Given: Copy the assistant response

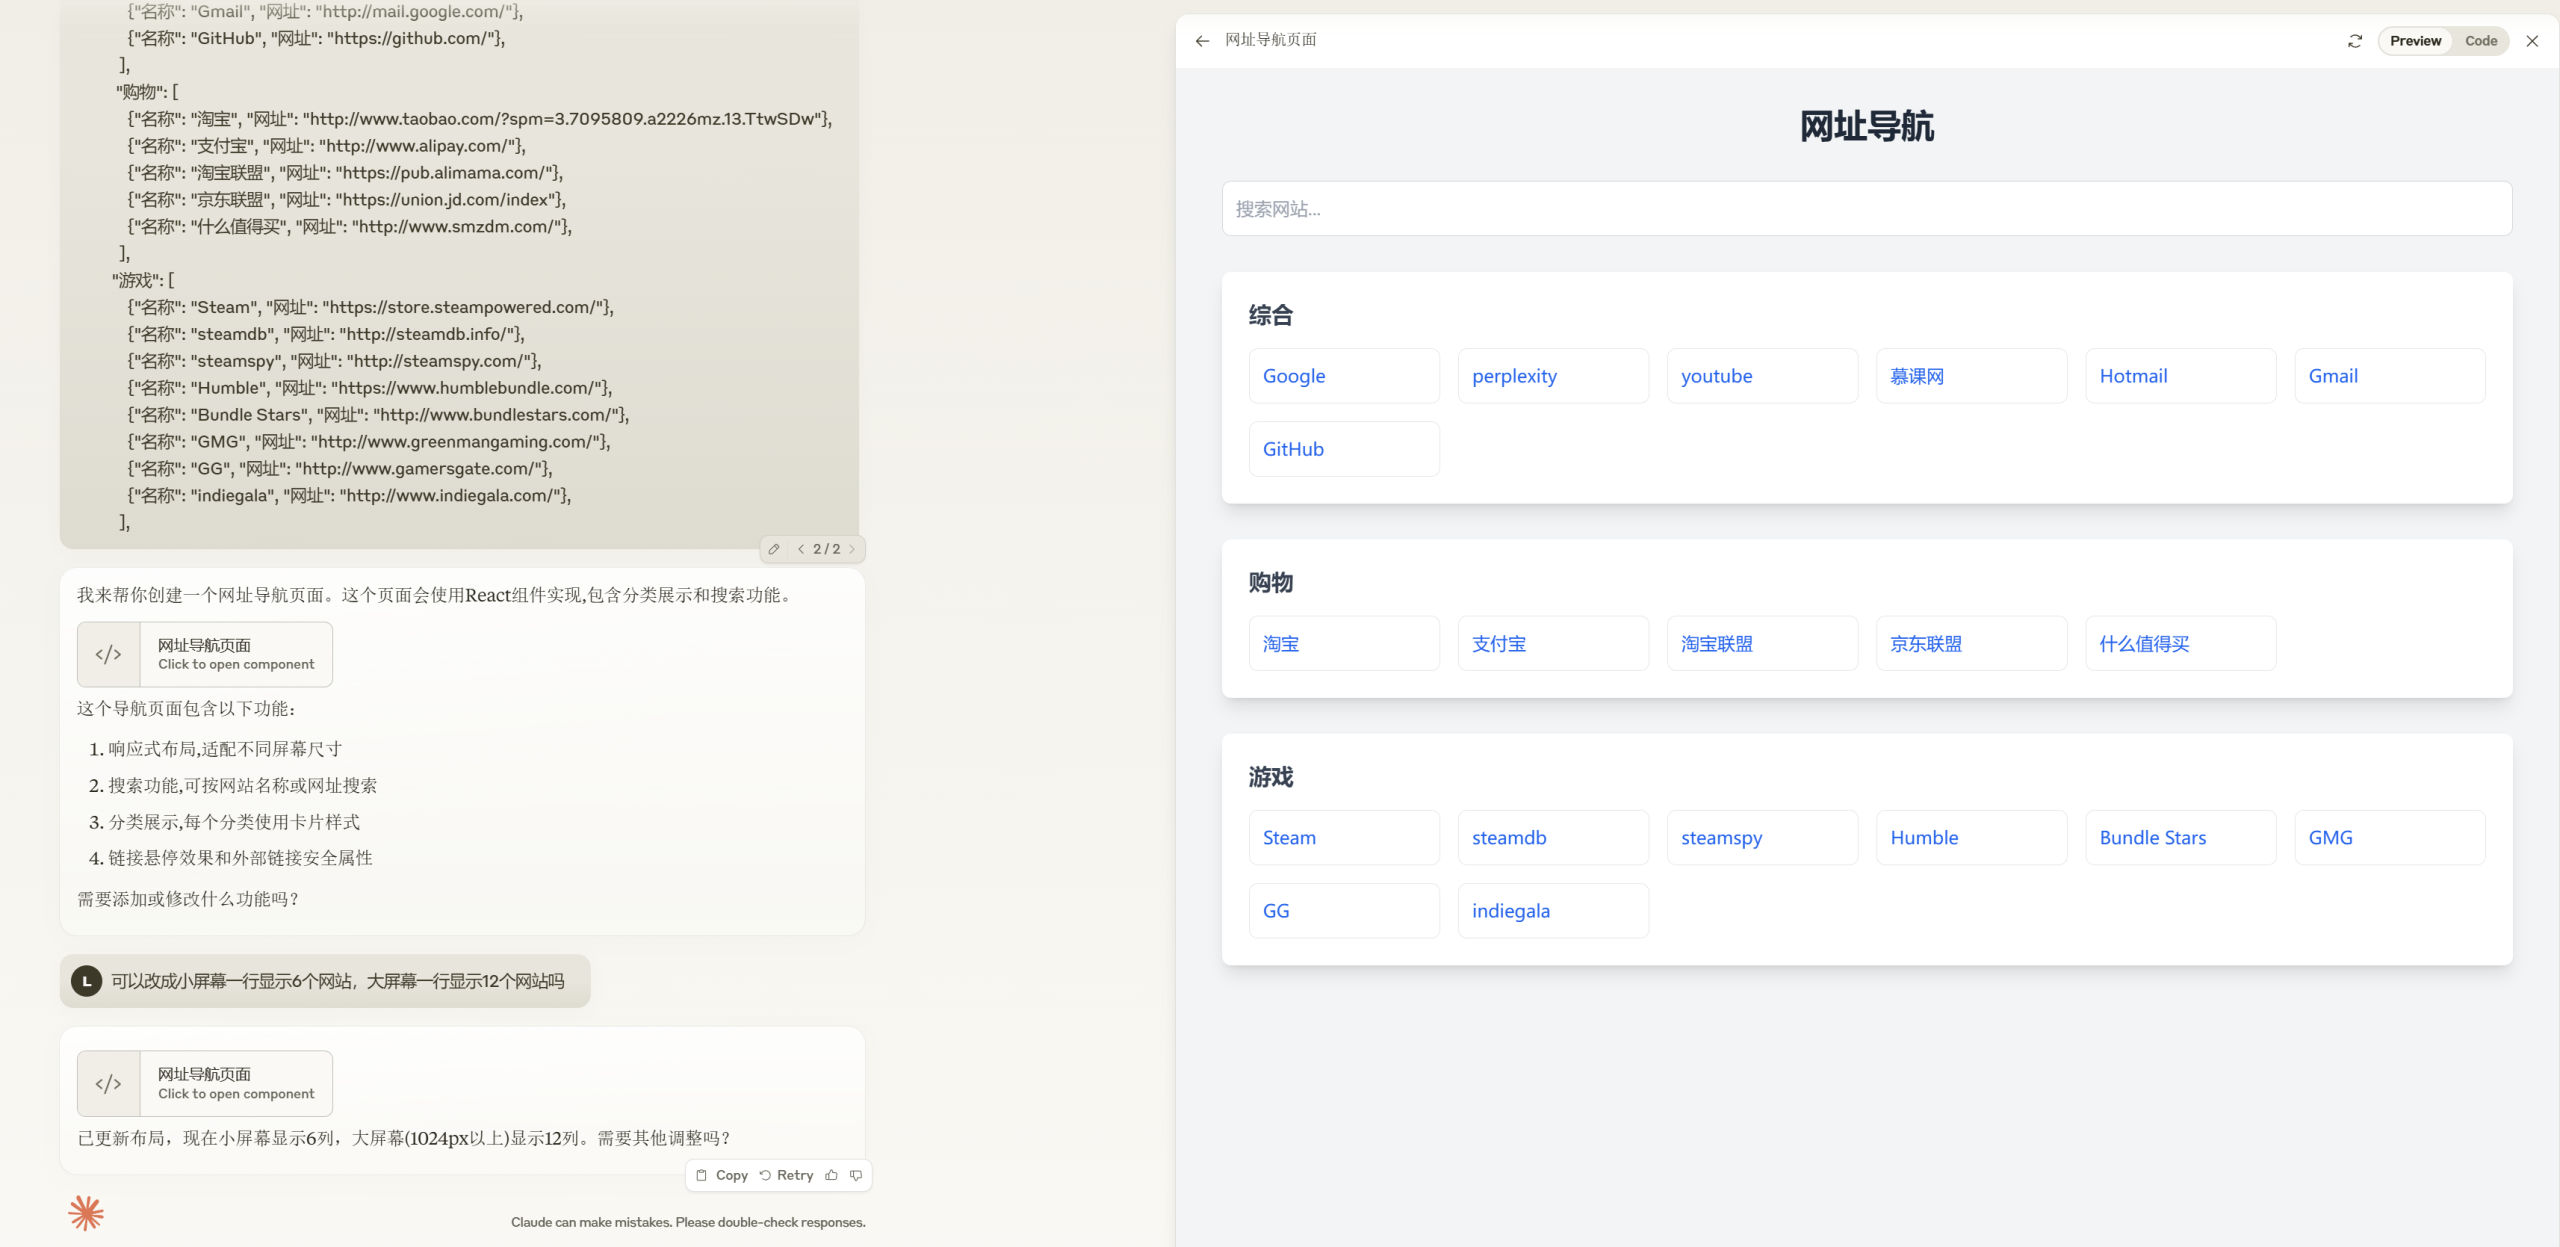Looking at the screenshot, I should coord(722,1175).
